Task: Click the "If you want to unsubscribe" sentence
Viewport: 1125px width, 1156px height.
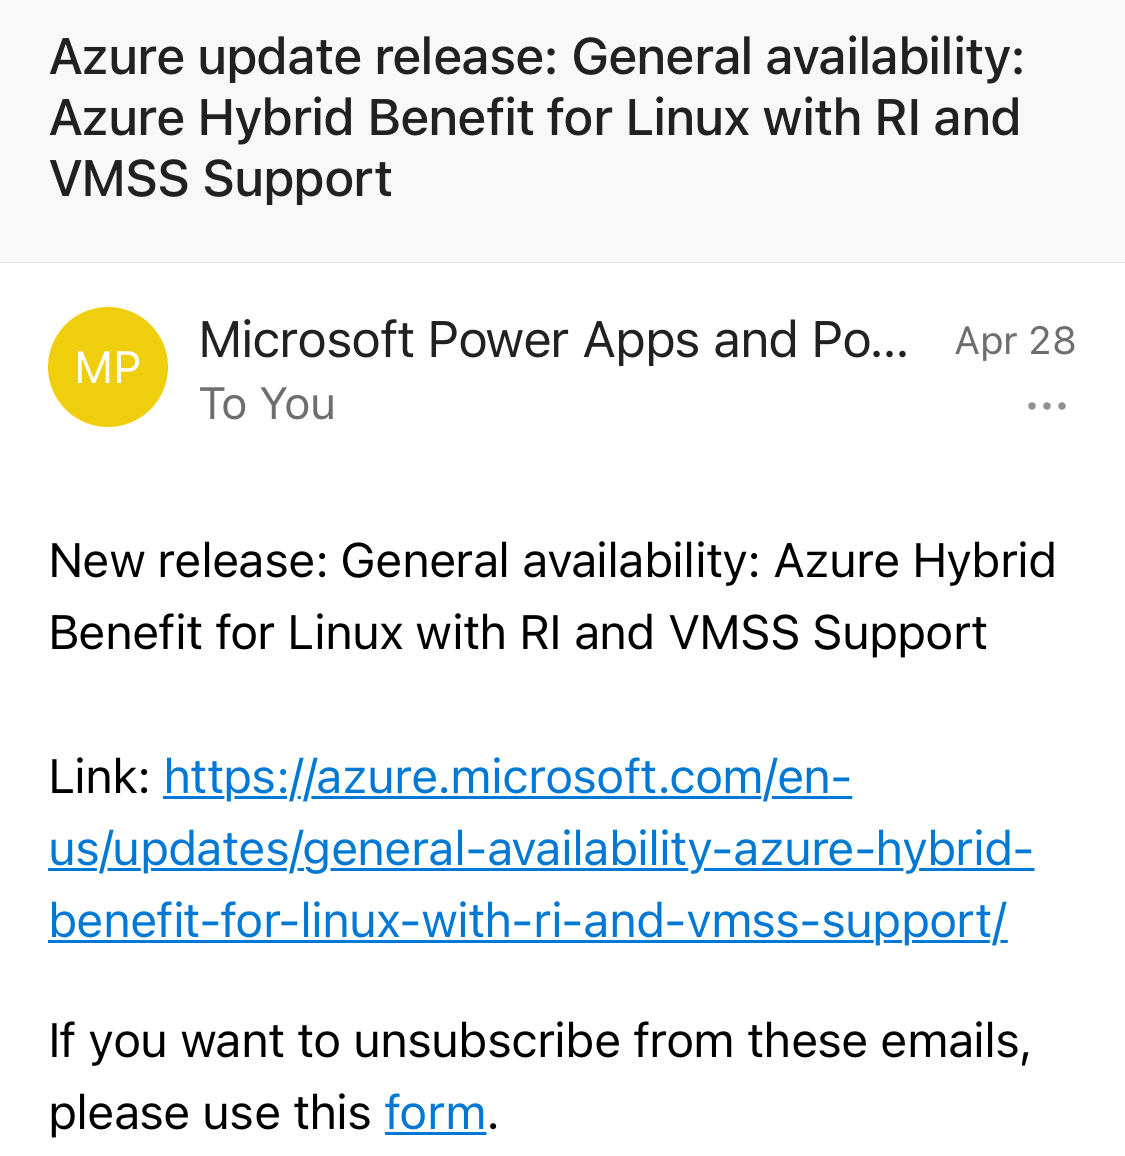Action: (539, 1041)
